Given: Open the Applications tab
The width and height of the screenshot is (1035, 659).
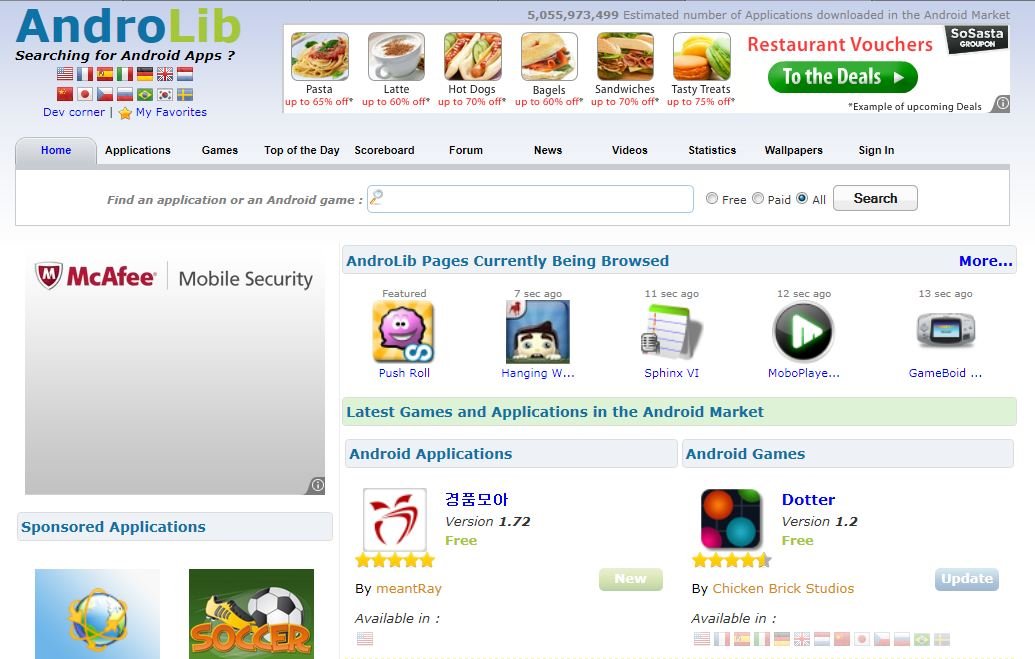Looking at the screenshot, I should tap(137, 151).
